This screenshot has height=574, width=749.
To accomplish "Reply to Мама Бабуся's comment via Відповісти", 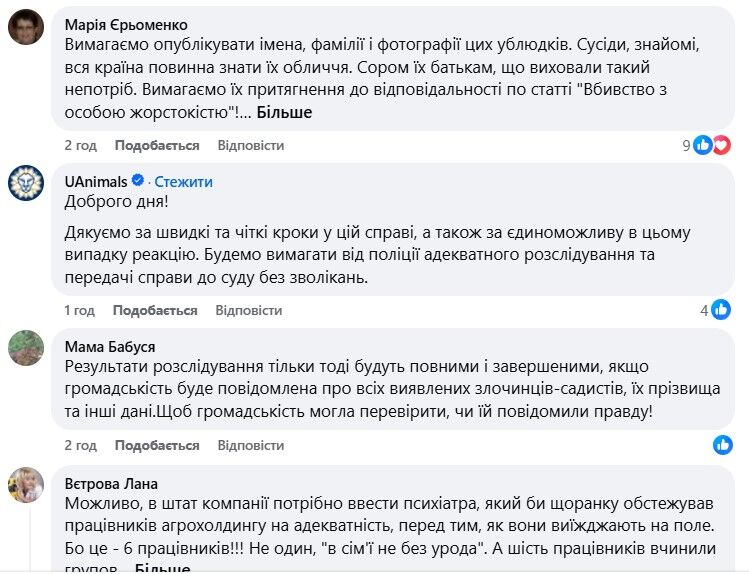I will 251,445.
